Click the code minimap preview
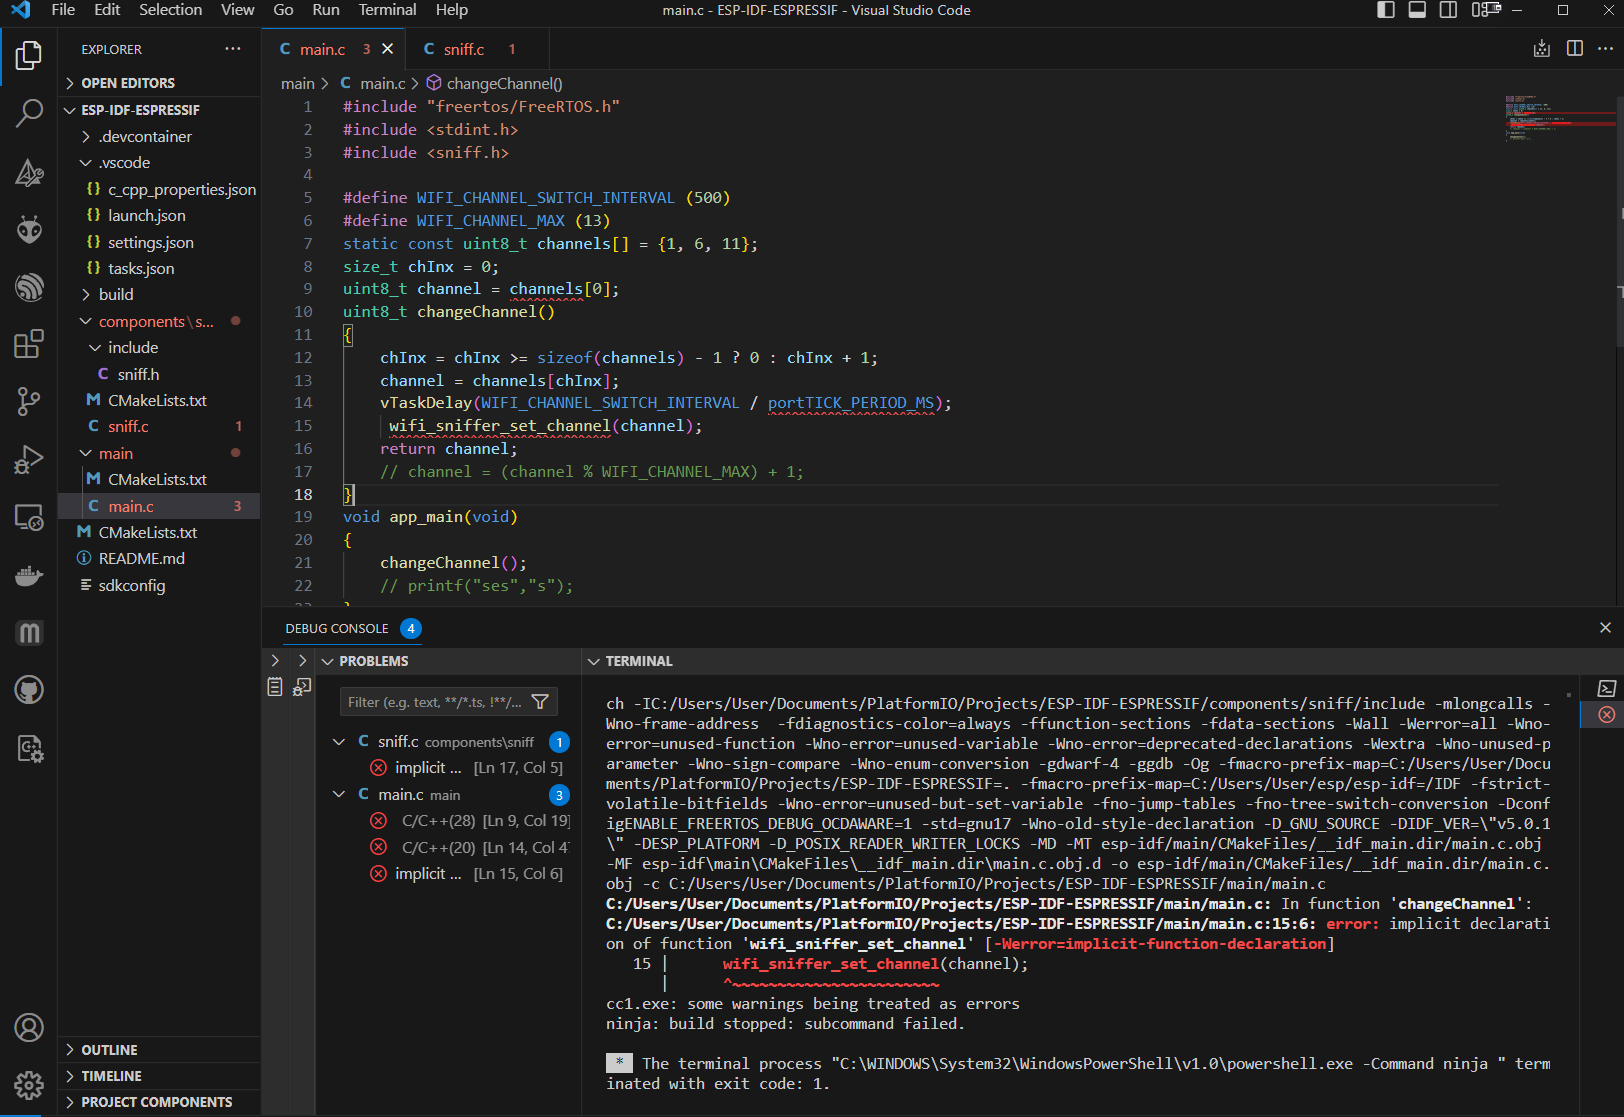This screenshot has height=1117, width=1624. pos(1560,120)
